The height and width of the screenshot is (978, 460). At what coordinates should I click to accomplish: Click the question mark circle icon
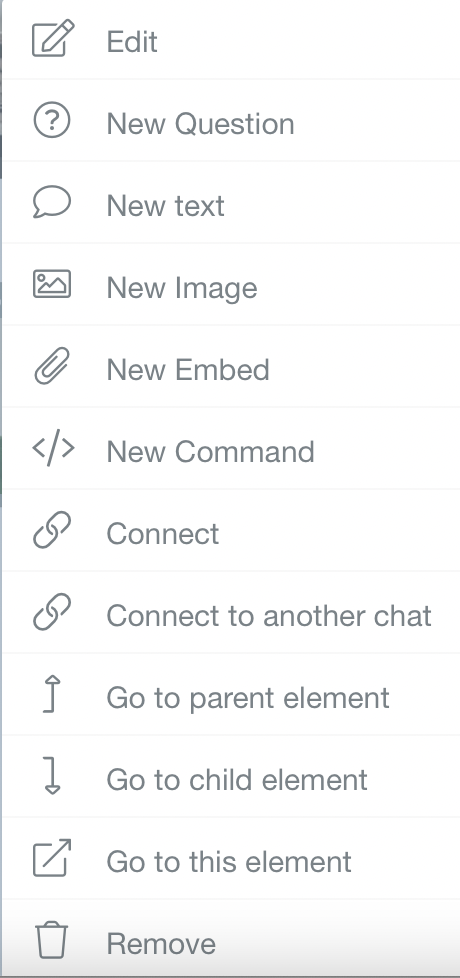coord(52,120)
